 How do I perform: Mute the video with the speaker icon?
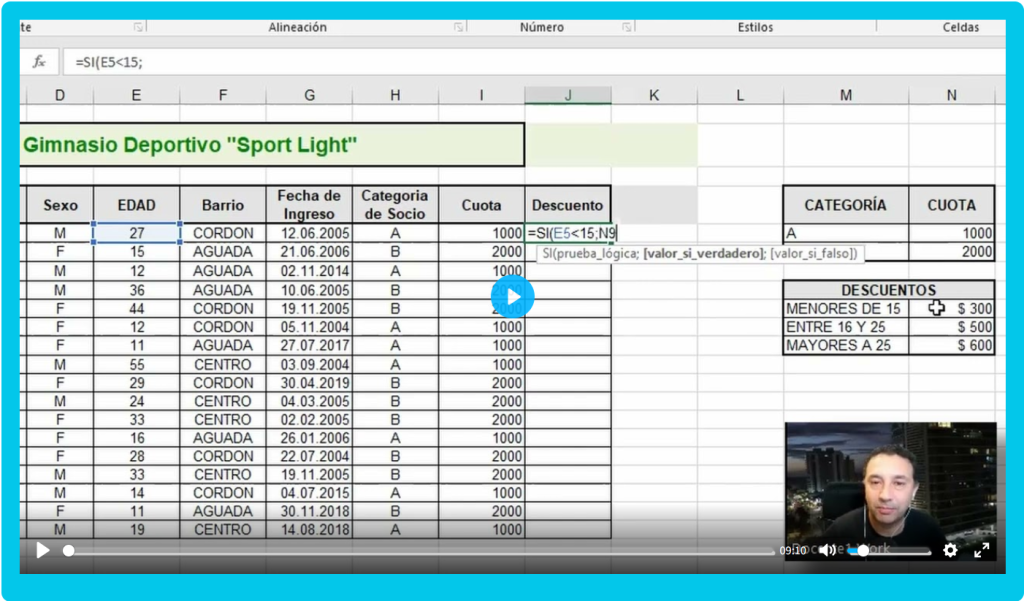[827, 550]
